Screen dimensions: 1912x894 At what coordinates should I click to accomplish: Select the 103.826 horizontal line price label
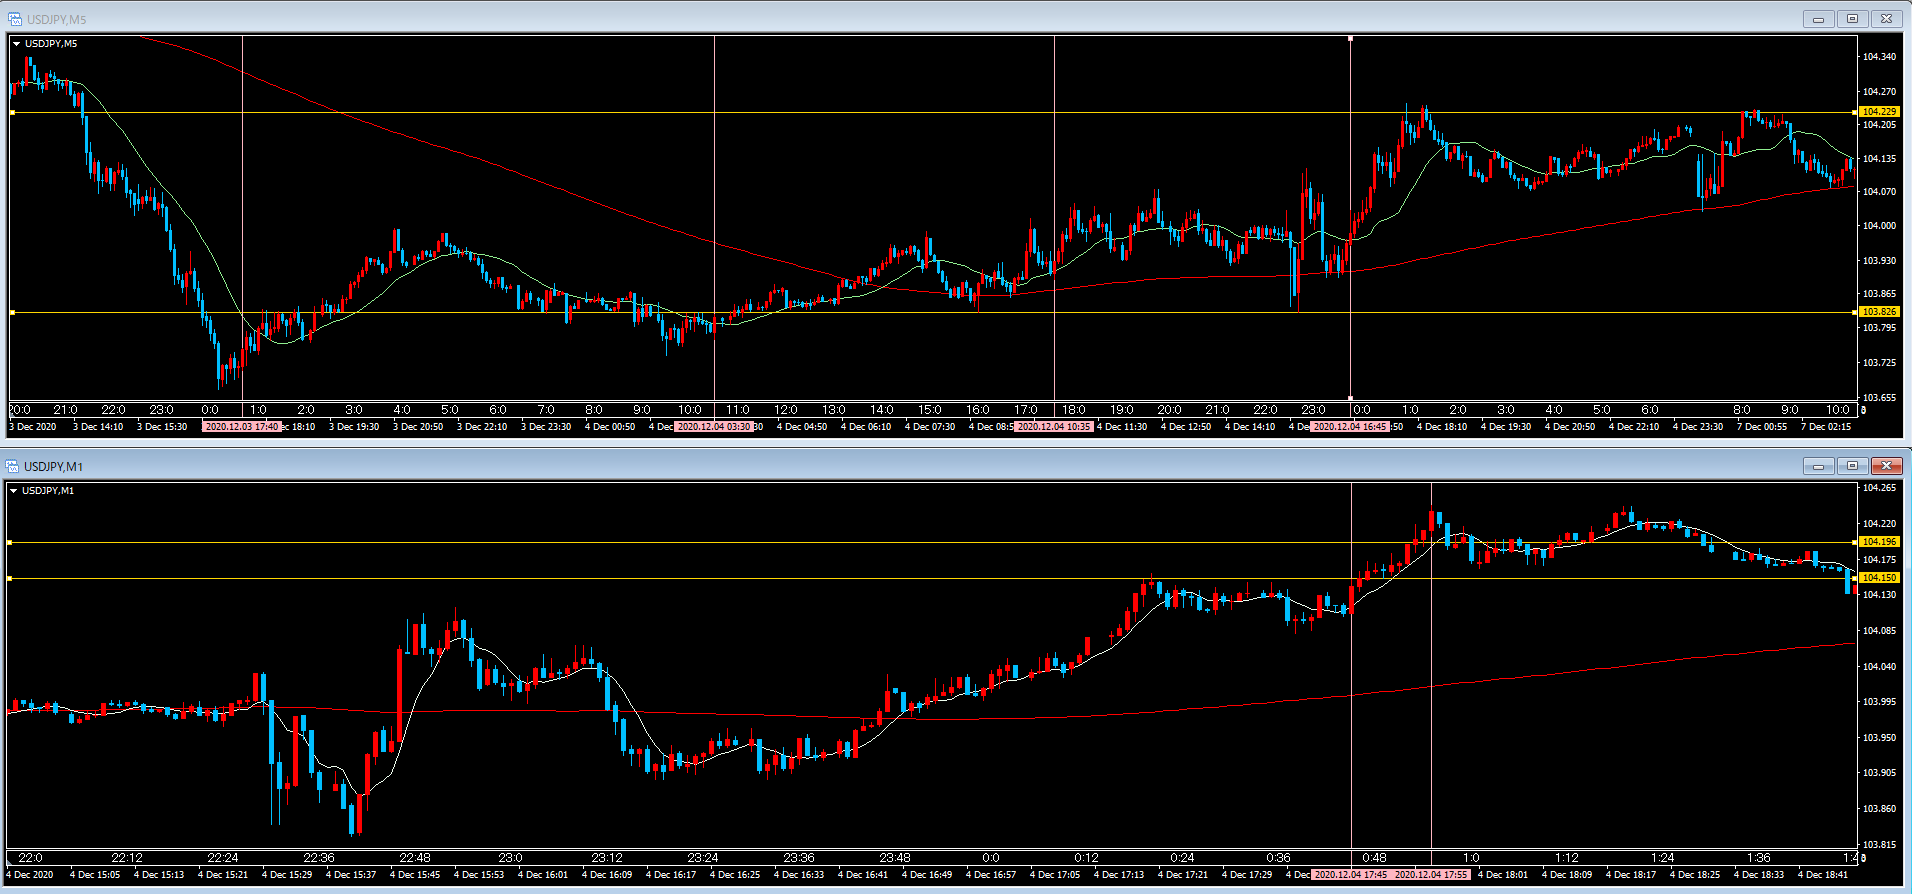pos(1879,312)
